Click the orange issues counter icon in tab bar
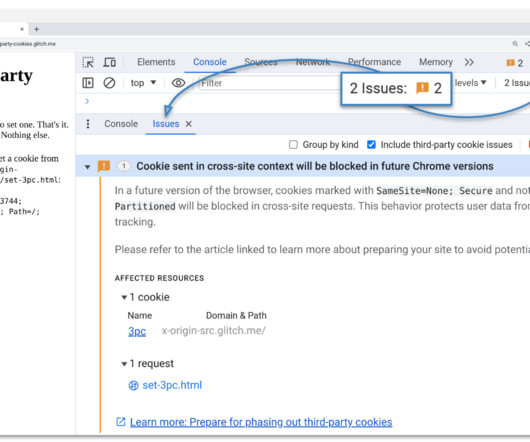530x442 pixels. click(510, 63)
